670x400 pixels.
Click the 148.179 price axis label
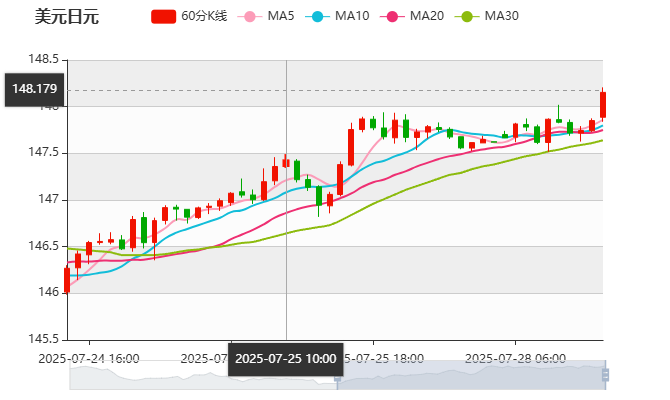(34, 89)
